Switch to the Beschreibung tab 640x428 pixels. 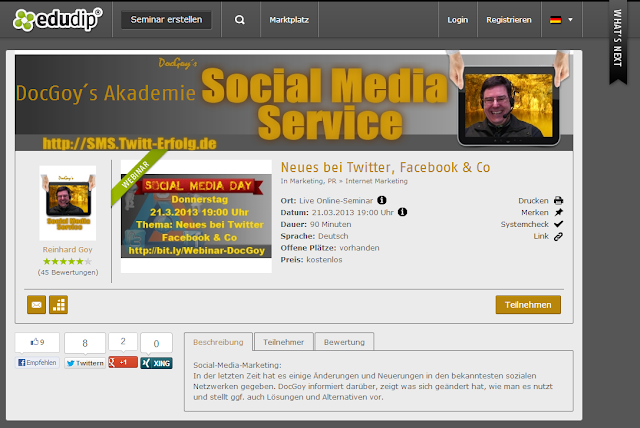coord(218,342)
